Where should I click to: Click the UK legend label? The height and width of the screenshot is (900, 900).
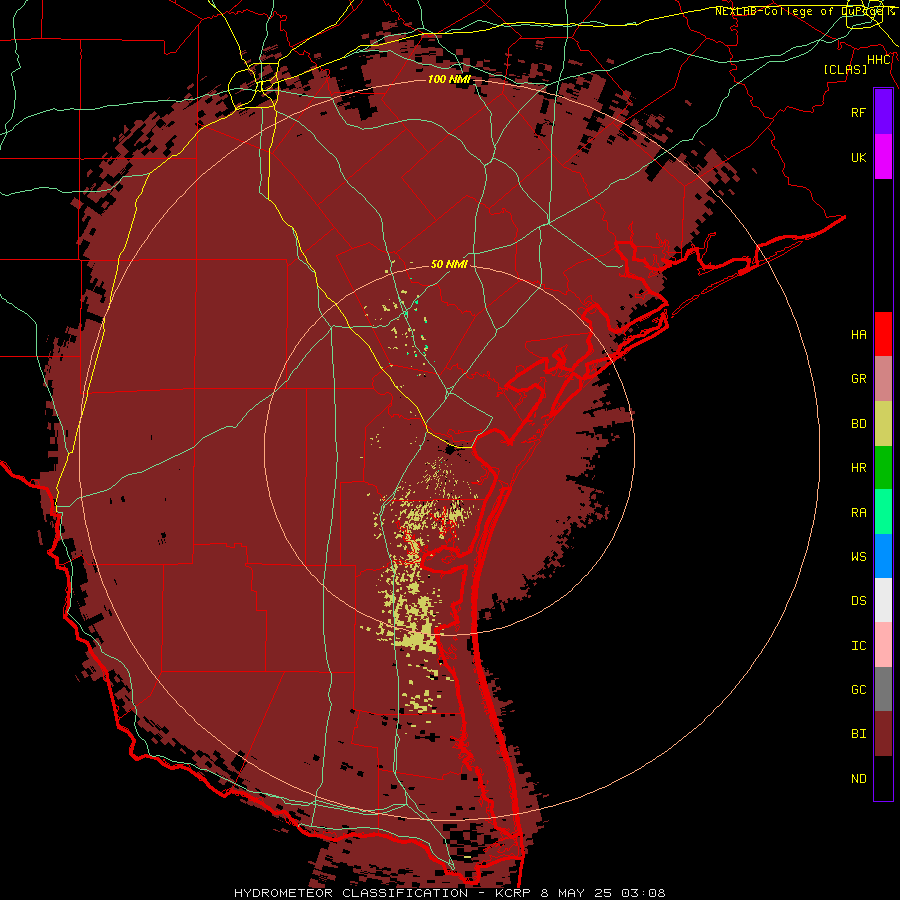click(858, 157)
